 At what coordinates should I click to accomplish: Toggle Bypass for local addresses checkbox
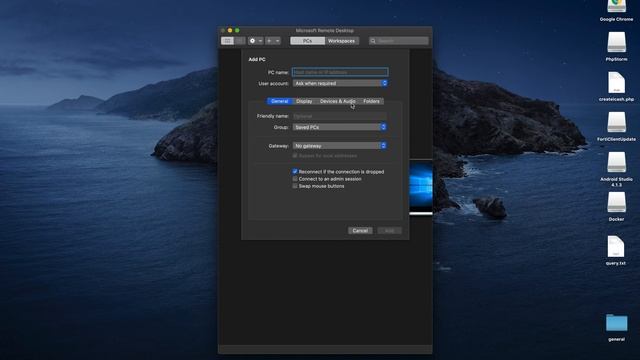point(295,156)
